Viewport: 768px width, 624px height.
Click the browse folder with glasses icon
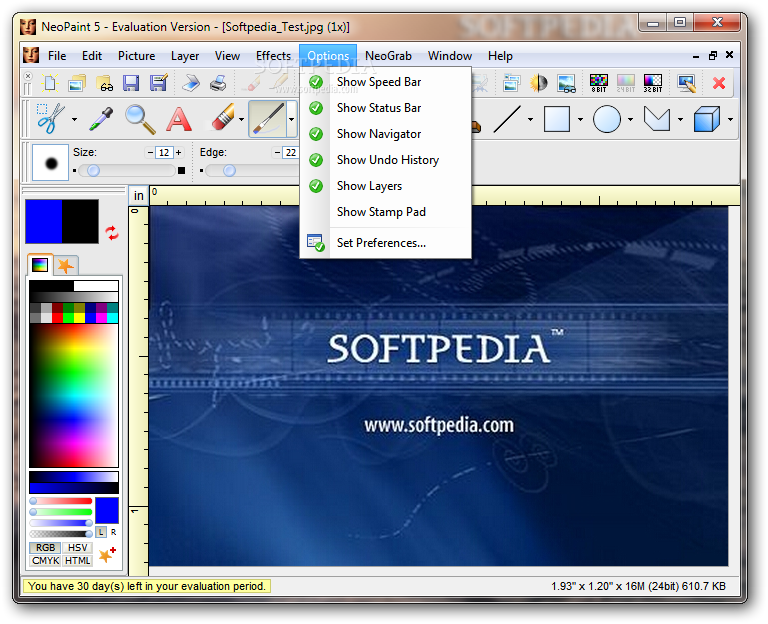click(x=104, y=83)
